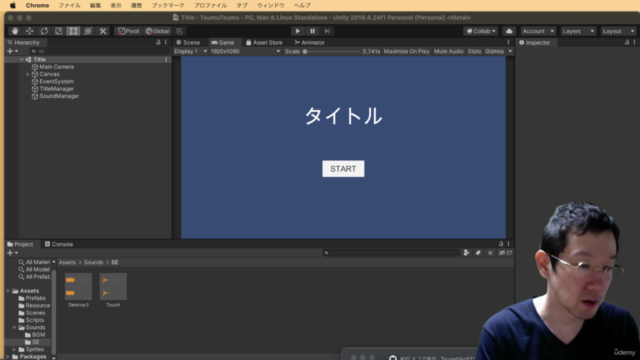Image resolution: width=640 pixels, height=360 pixels.
Task: Select the Inspector tab
Action: pyautogui.click(x=535, y=42)
